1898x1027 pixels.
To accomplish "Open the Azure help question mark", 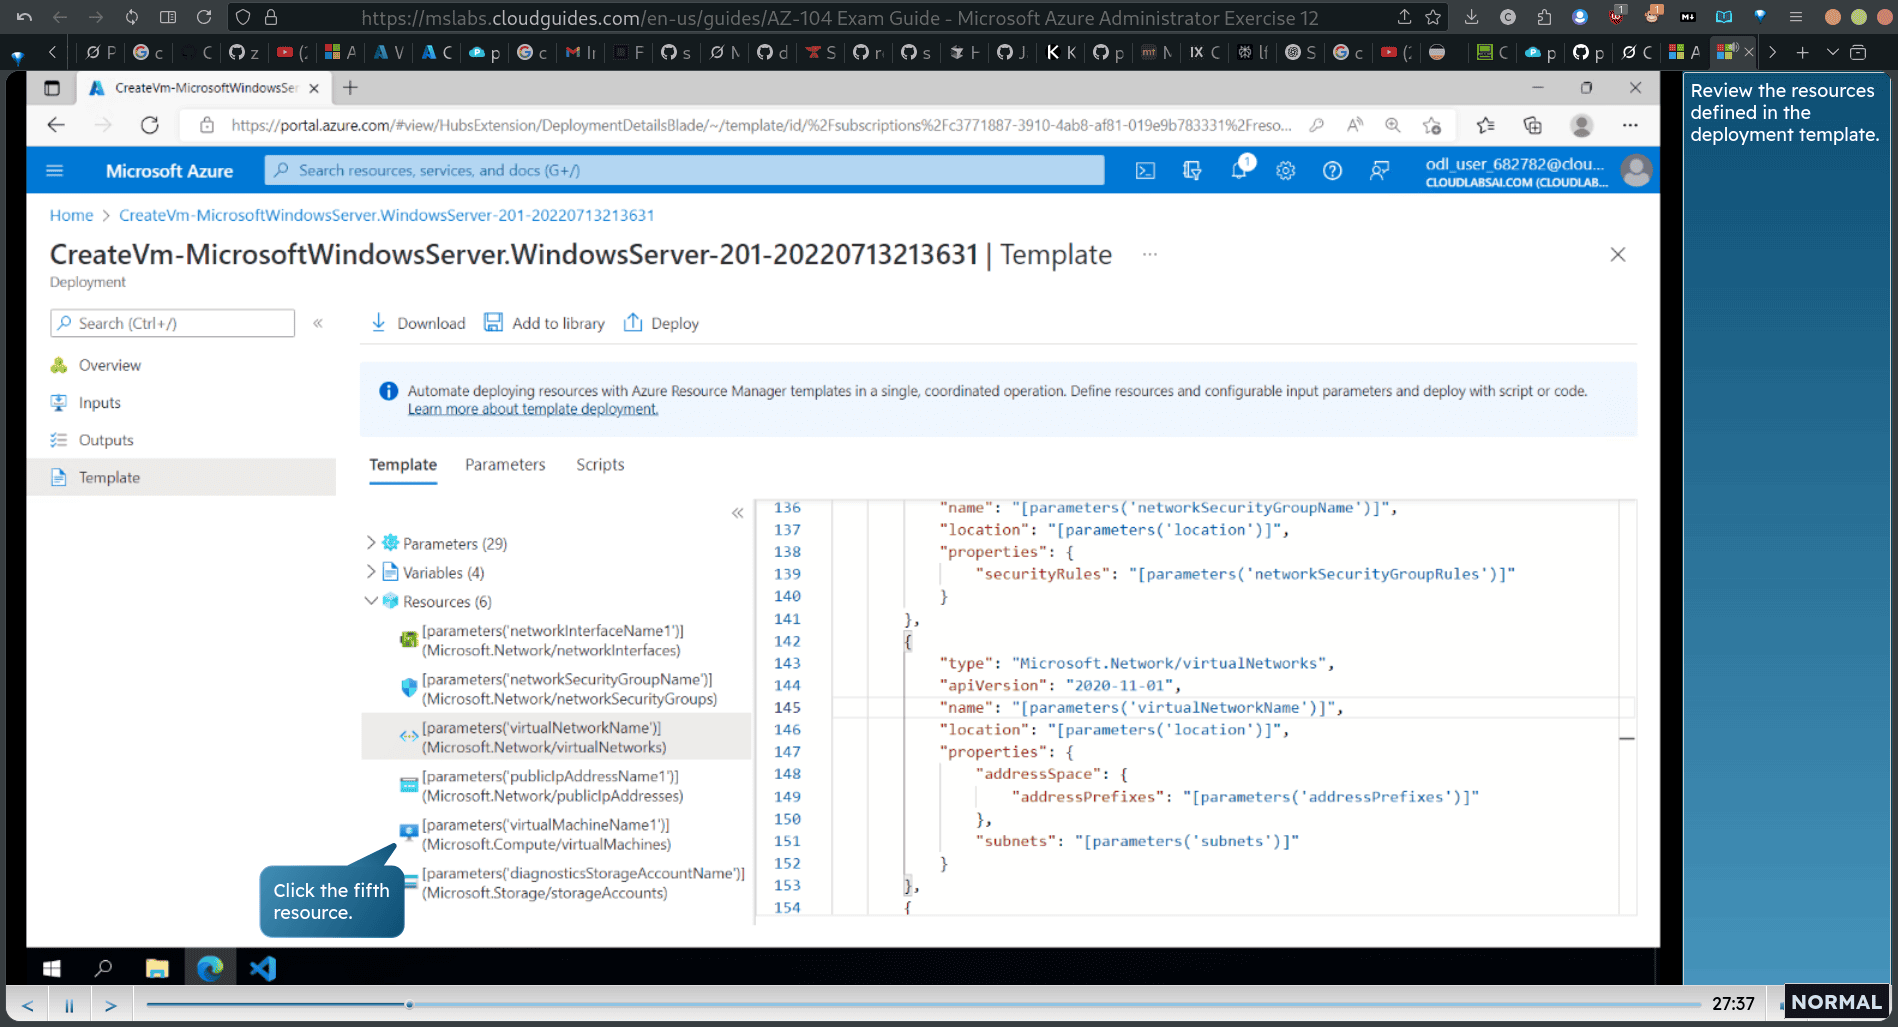I will tap(1332, 171).
